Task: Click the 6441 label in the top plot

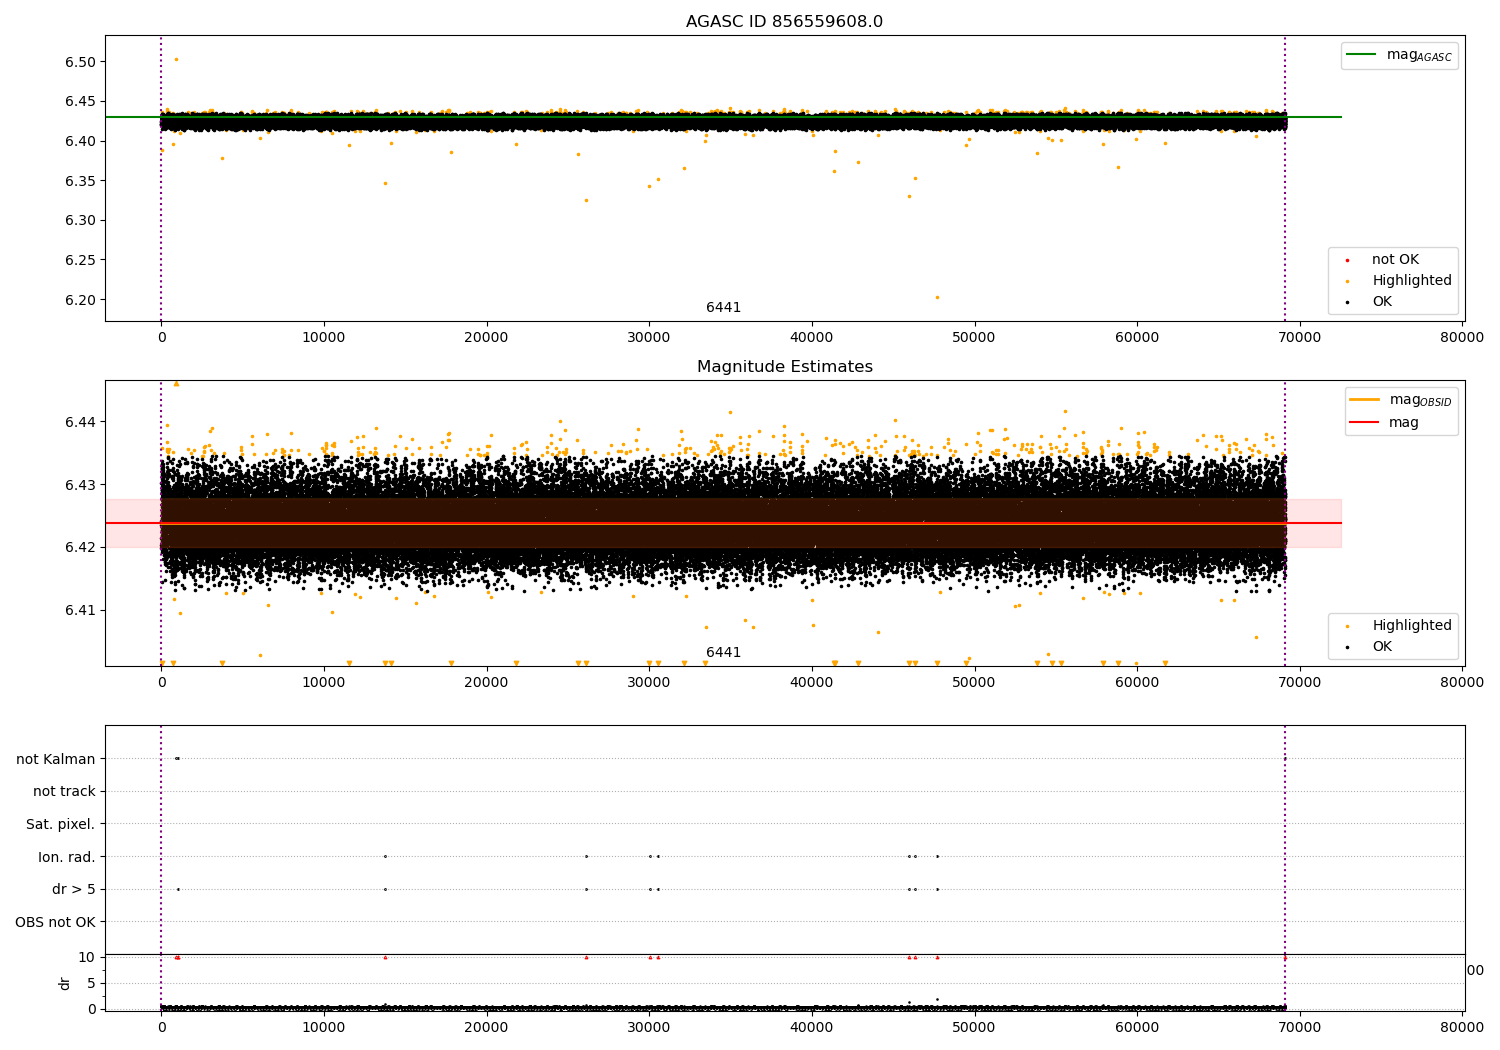Action: [x=723, y=308]
